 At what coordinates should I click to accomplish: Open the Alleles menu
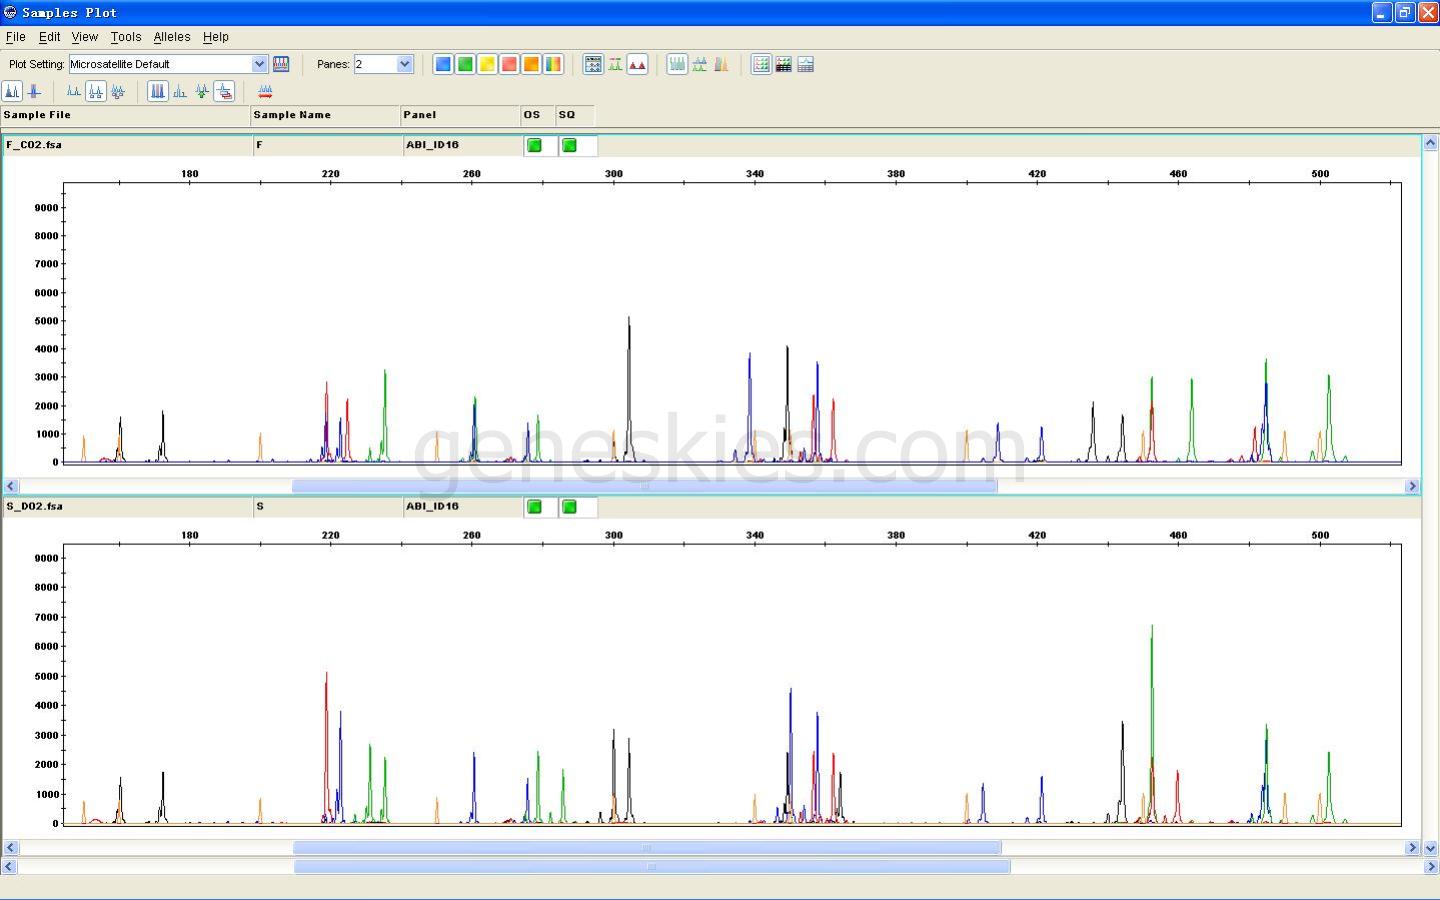pos(171,37)
